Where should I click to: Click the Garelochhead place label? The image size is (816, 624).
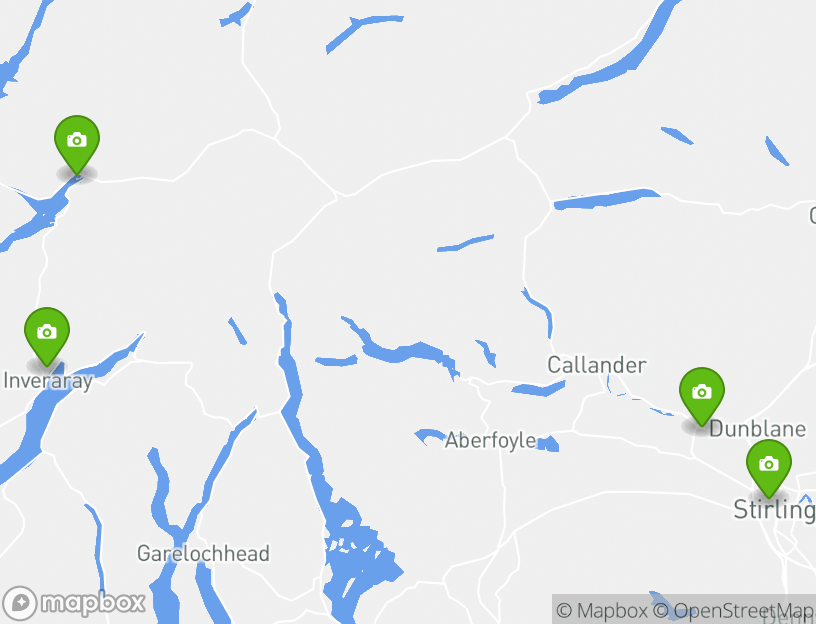(203, 553)
